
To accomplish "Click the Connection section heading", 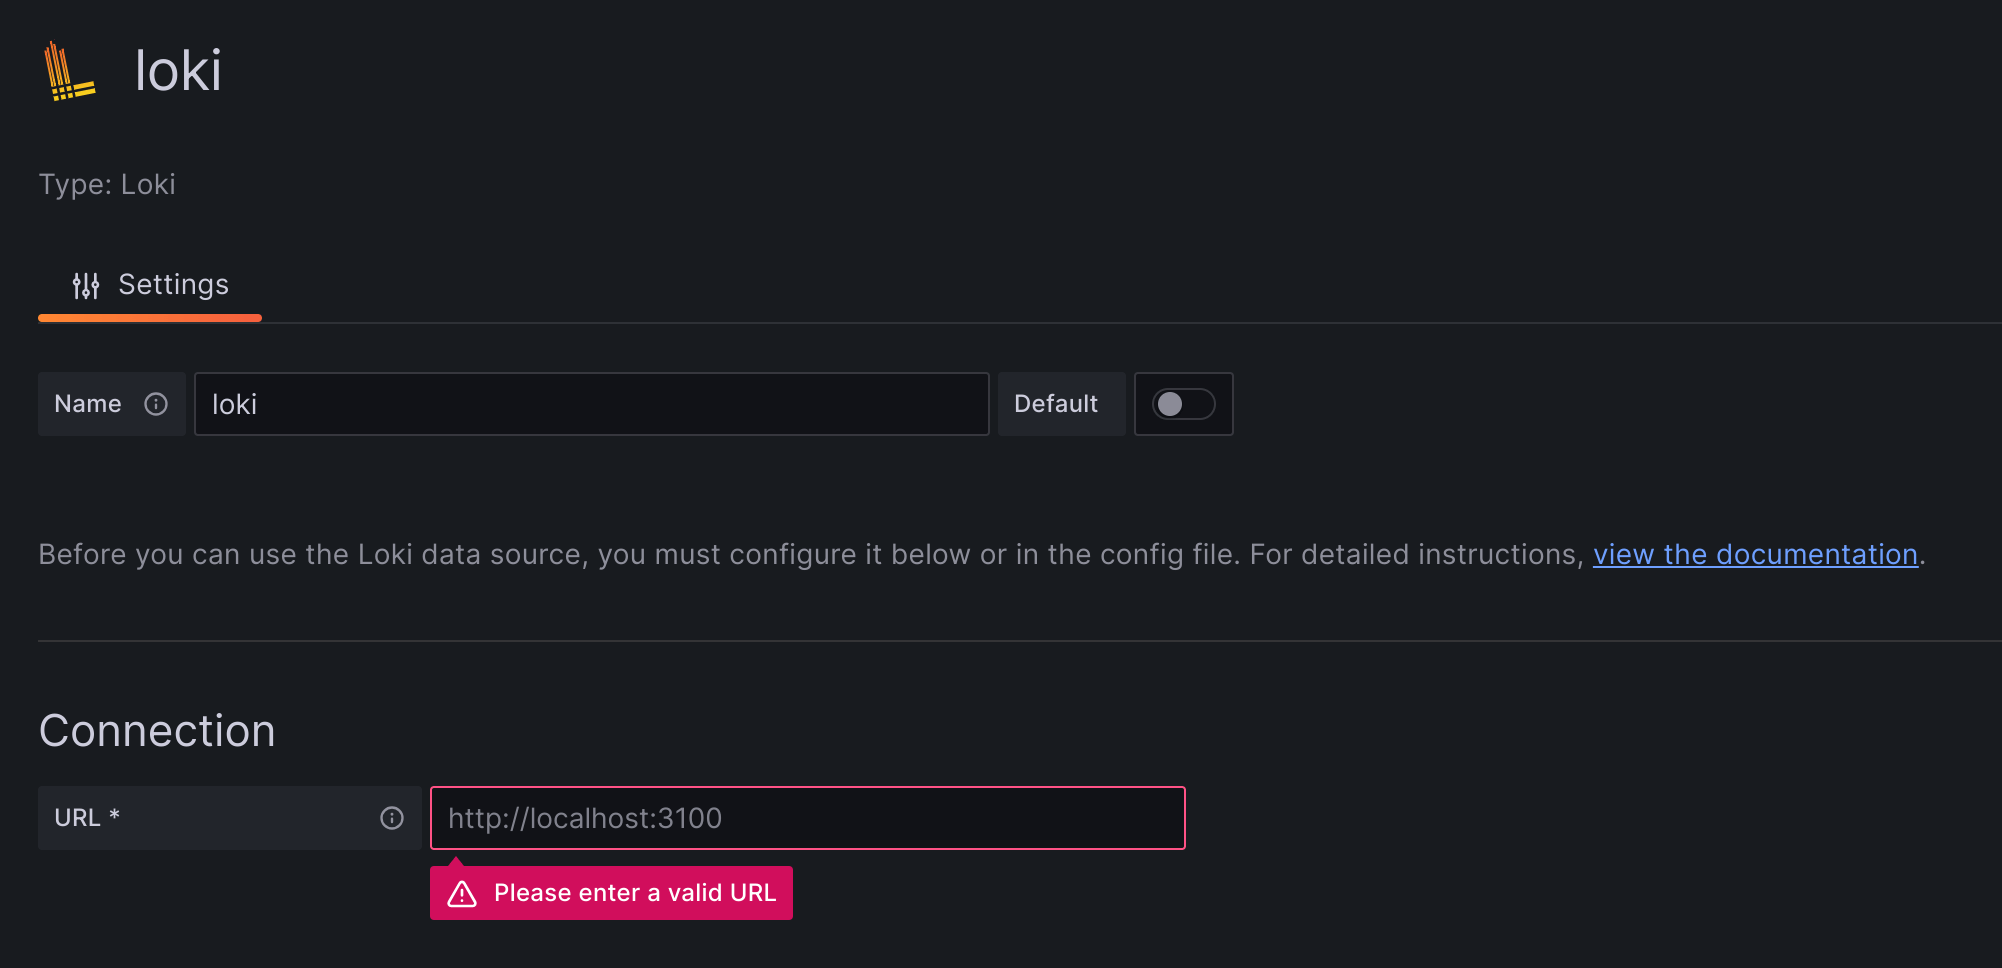I will (157, 730).
